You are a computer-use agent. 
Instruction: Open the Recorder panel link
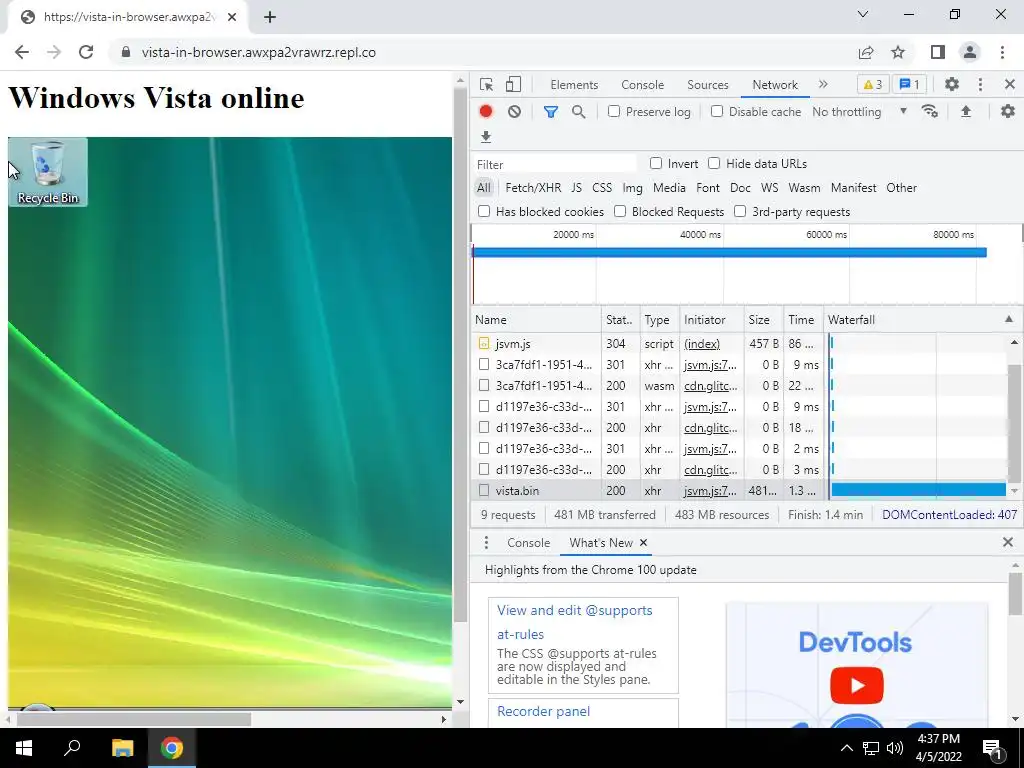(x=543, y=711)
